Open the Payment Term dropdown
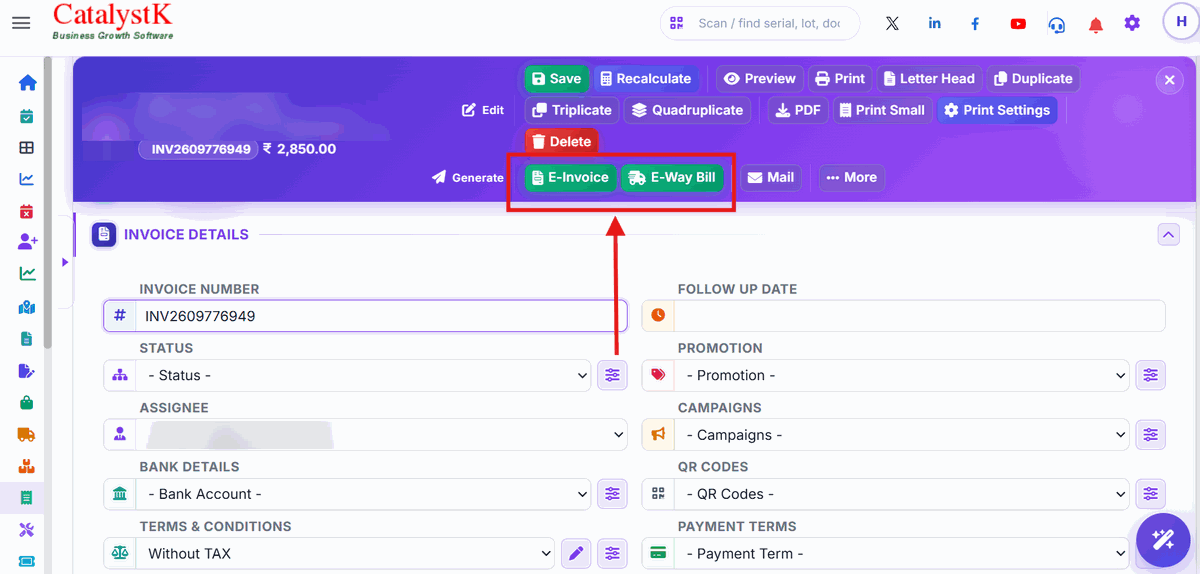 coord(902,553)
